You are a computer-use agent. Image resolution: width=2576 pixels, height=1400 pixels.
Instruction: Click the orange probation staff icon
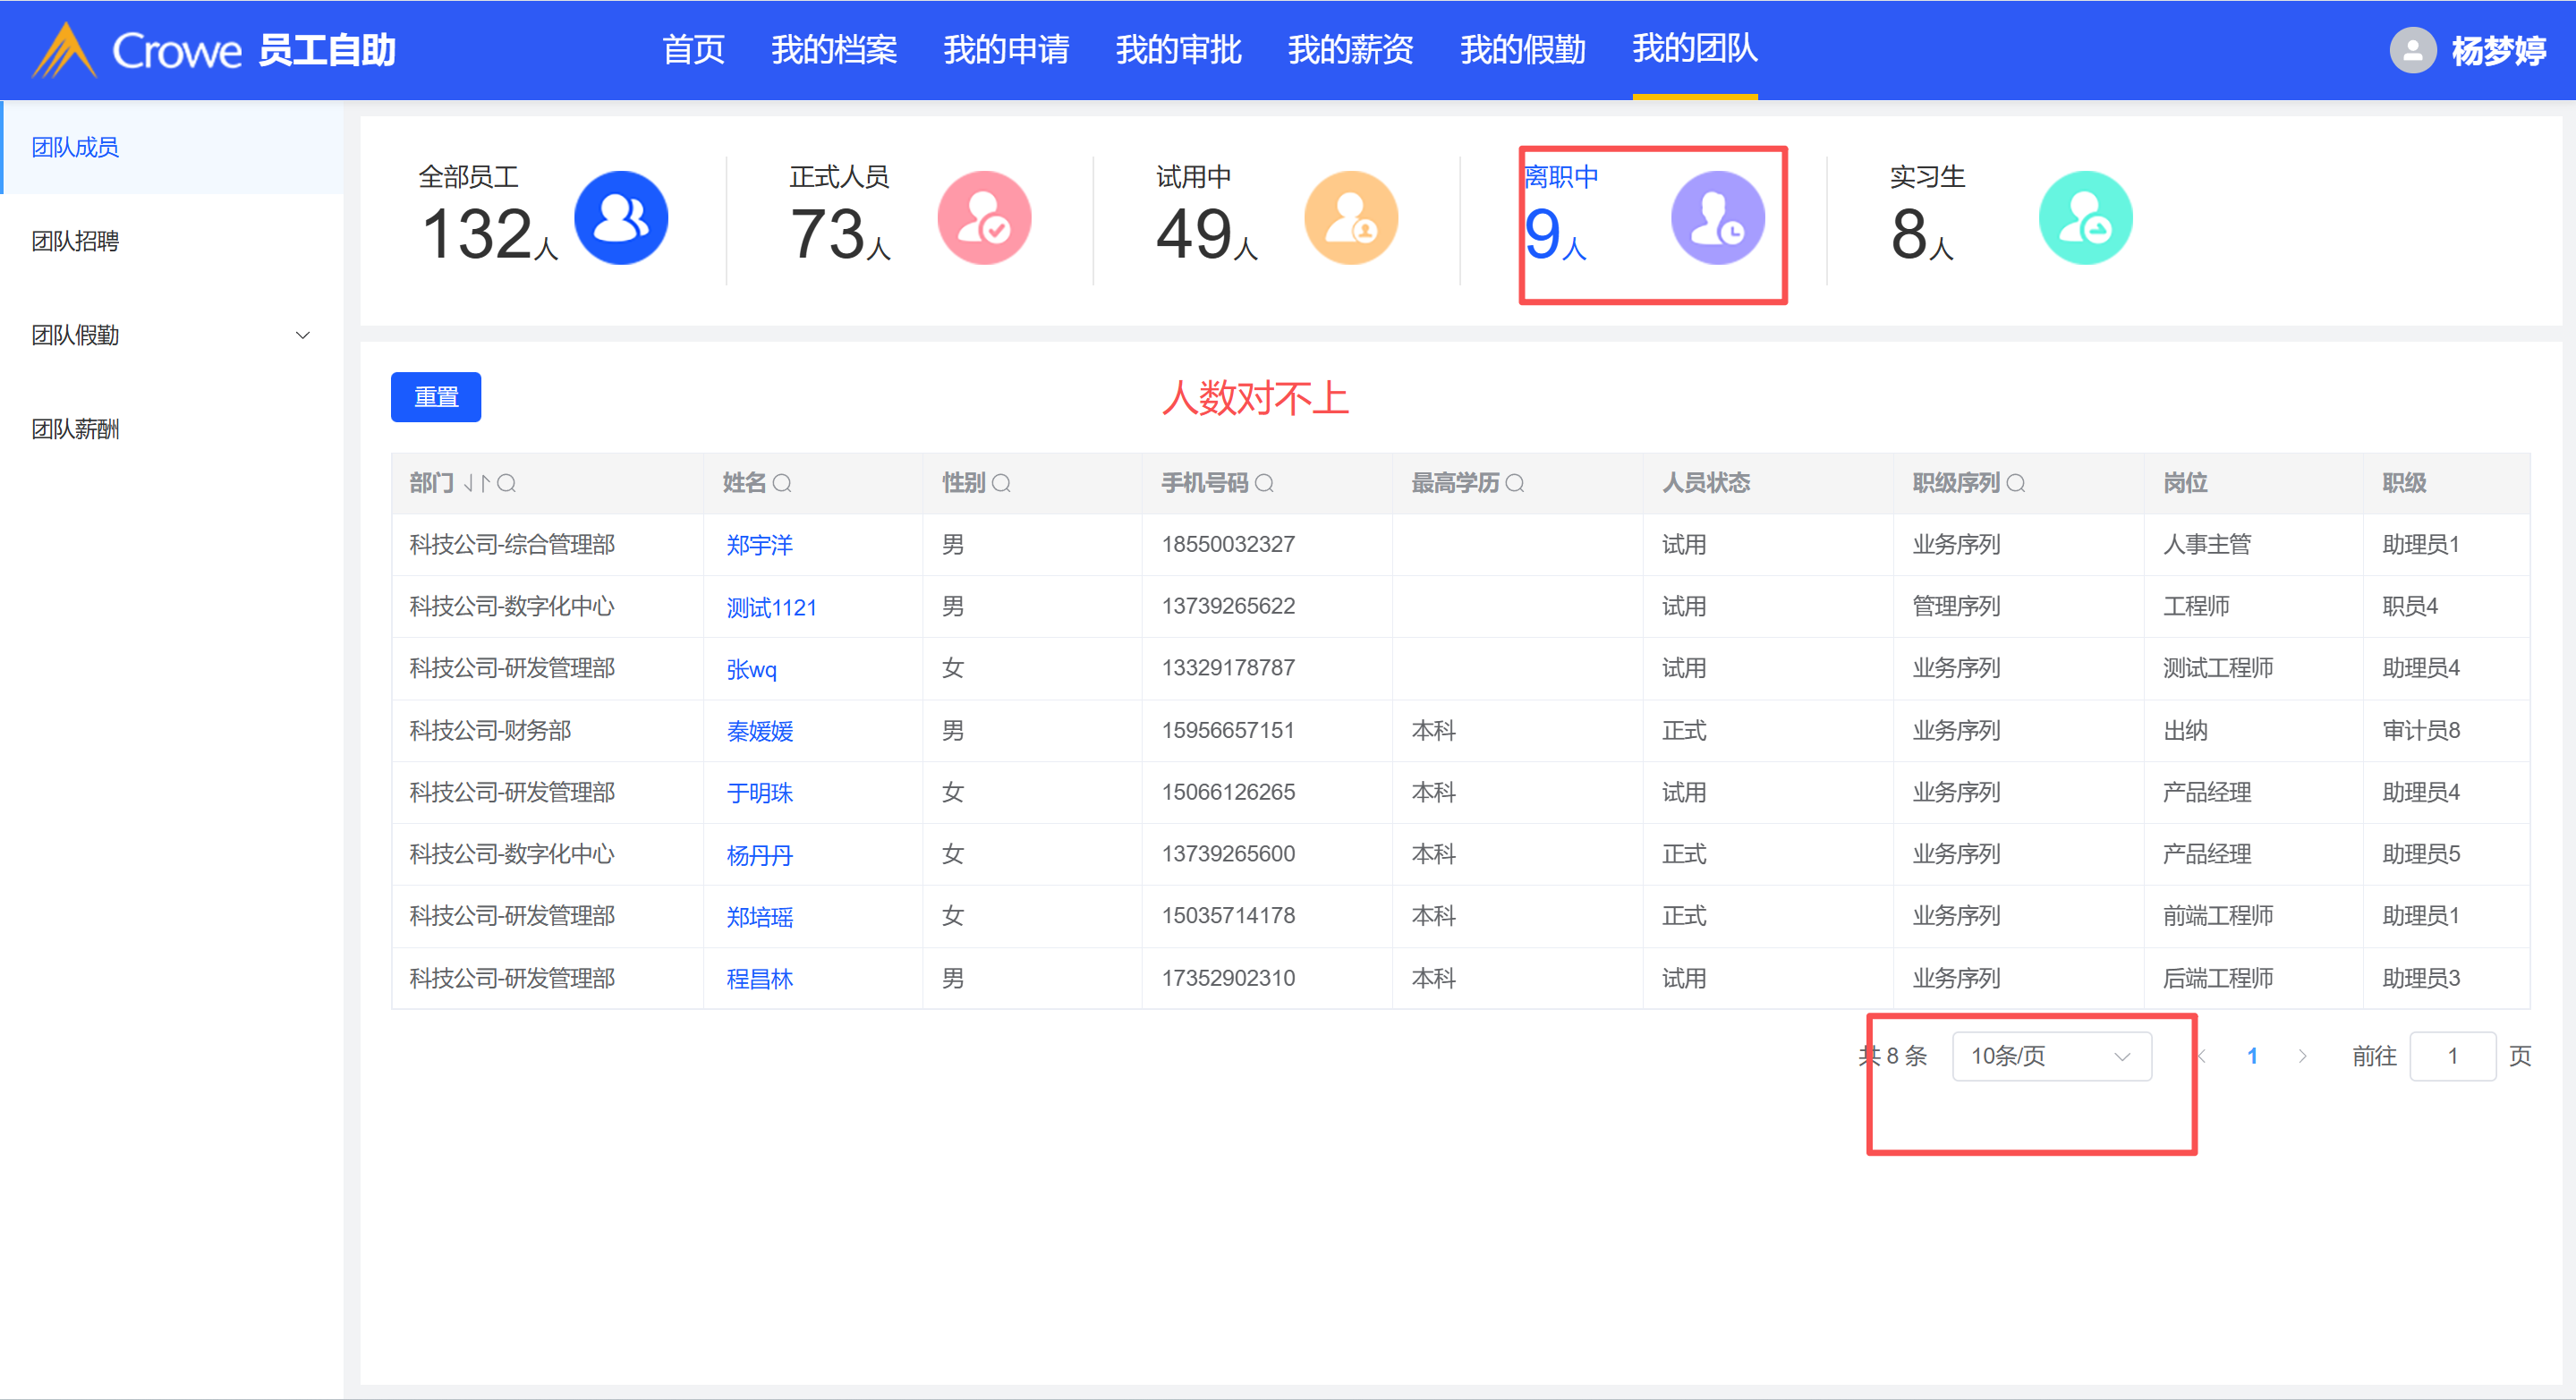(1350, 218)
